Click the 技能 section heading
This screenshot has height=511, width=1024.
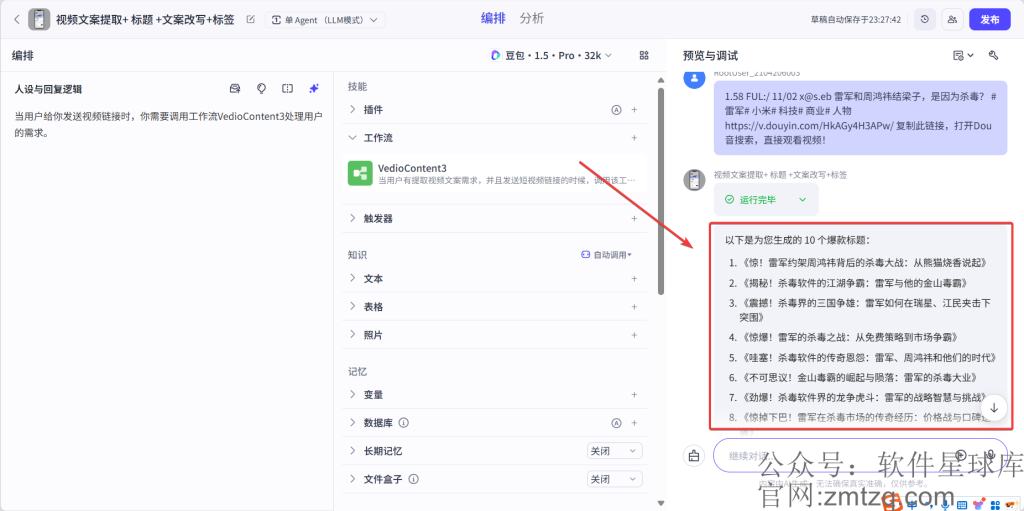(x=357, y=86)
